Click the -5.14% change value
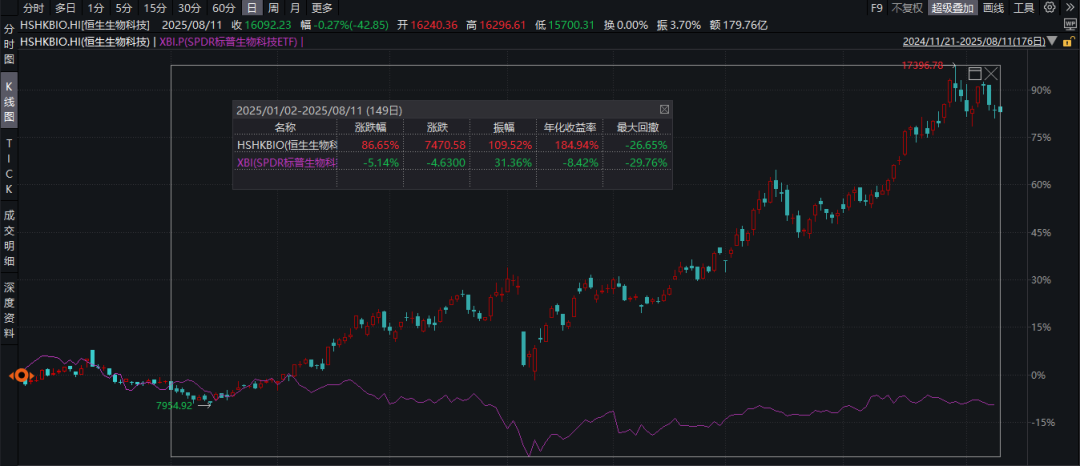The width and height of the screenshot is (1080, 466). [x=382, y=162]
